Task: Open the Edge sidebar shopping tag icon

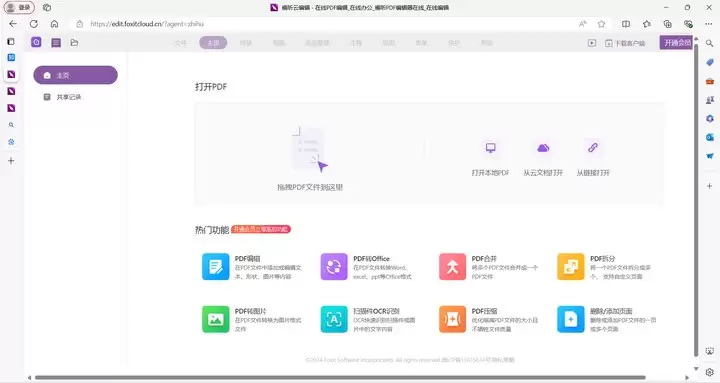Action: pos(709,62)
